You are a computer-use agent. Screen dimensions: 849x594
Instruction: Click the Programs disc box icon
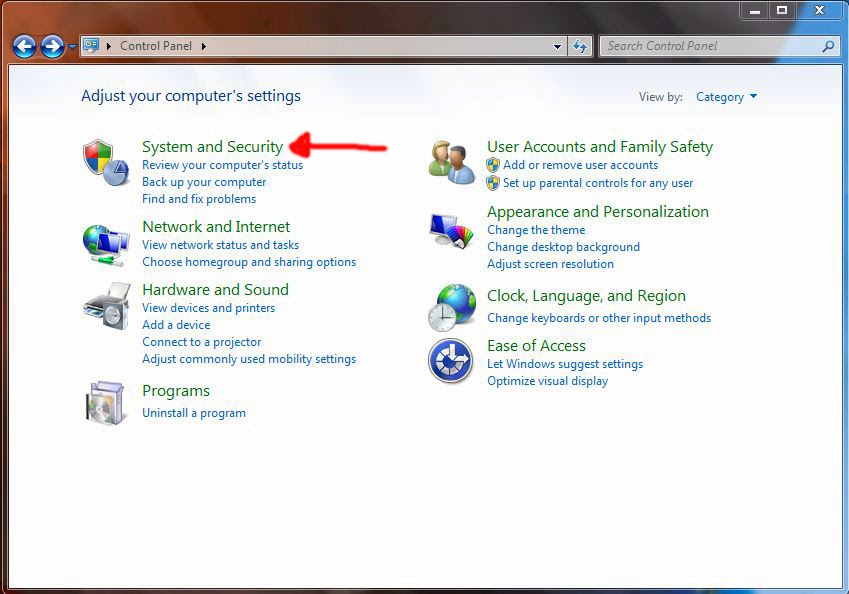click(x=106, y=403)
